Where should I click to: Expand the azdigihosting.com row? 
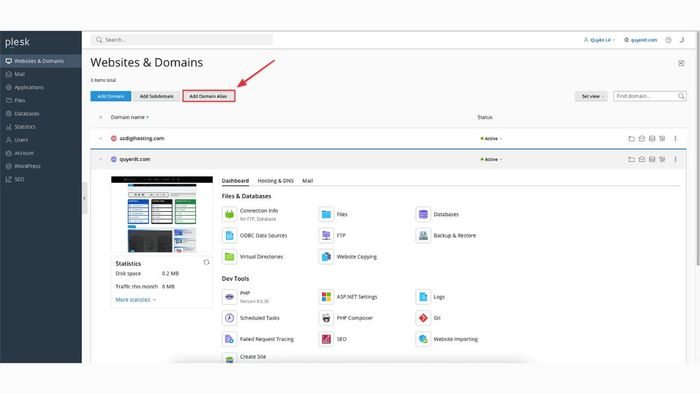tap(100, 138)
